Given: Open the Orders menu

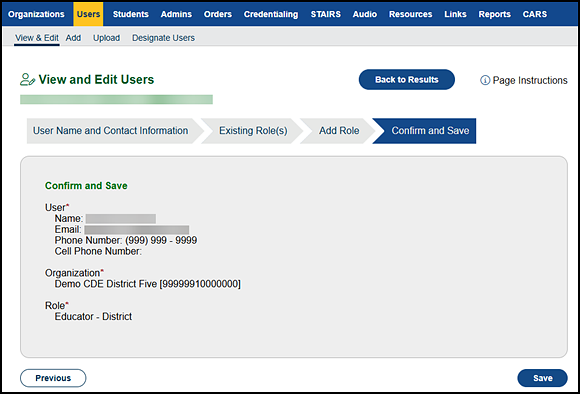Looking at the screenshot, I should tap(218, 14).
